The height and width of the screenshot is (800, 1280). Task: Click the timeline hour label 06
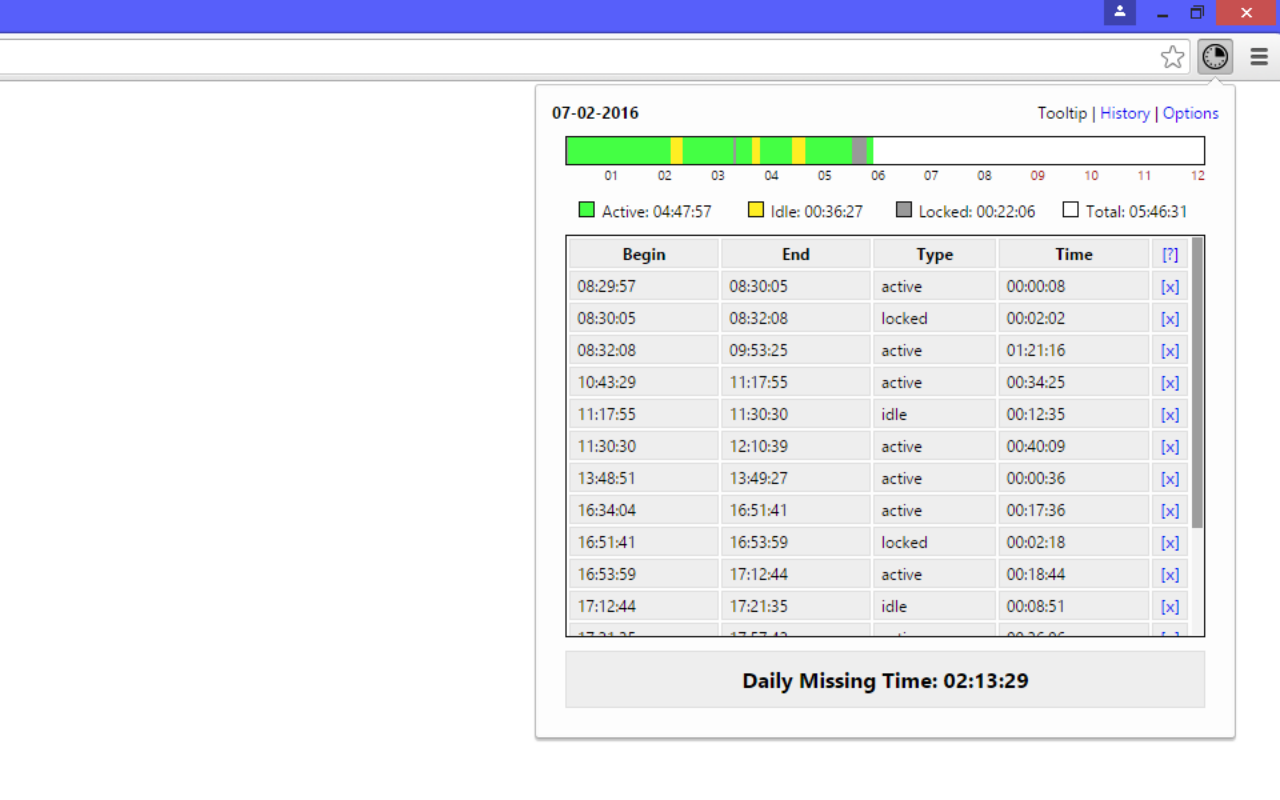tap(878, 176)
